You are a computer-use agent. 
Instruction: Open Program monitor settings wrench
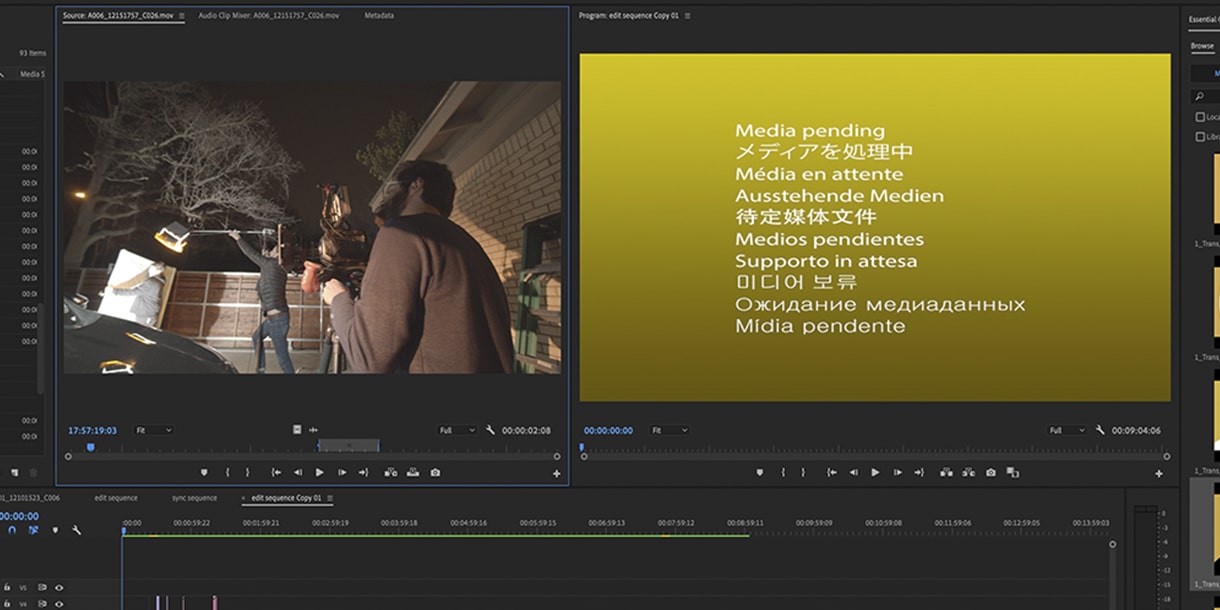click(1101, 430)
